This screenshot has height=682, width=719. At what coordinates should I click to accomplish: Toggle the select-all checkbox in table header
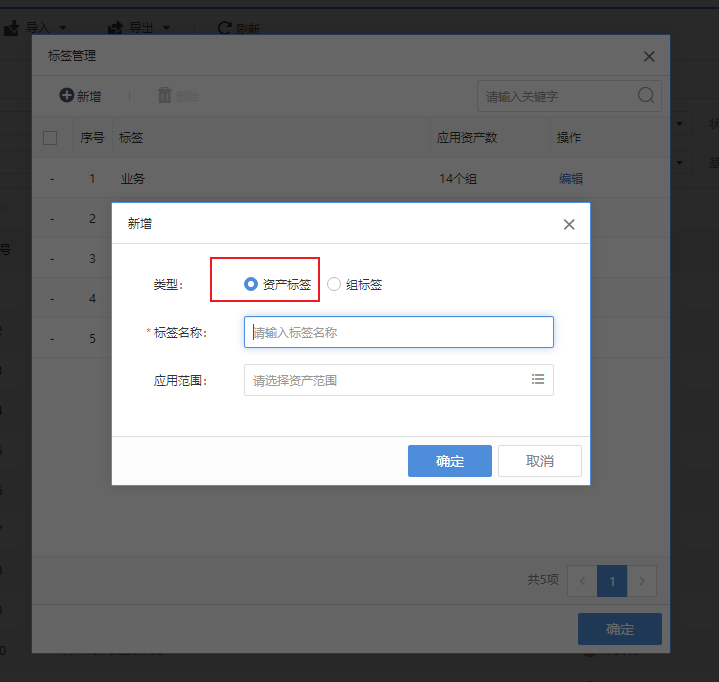tap(50, 138)
